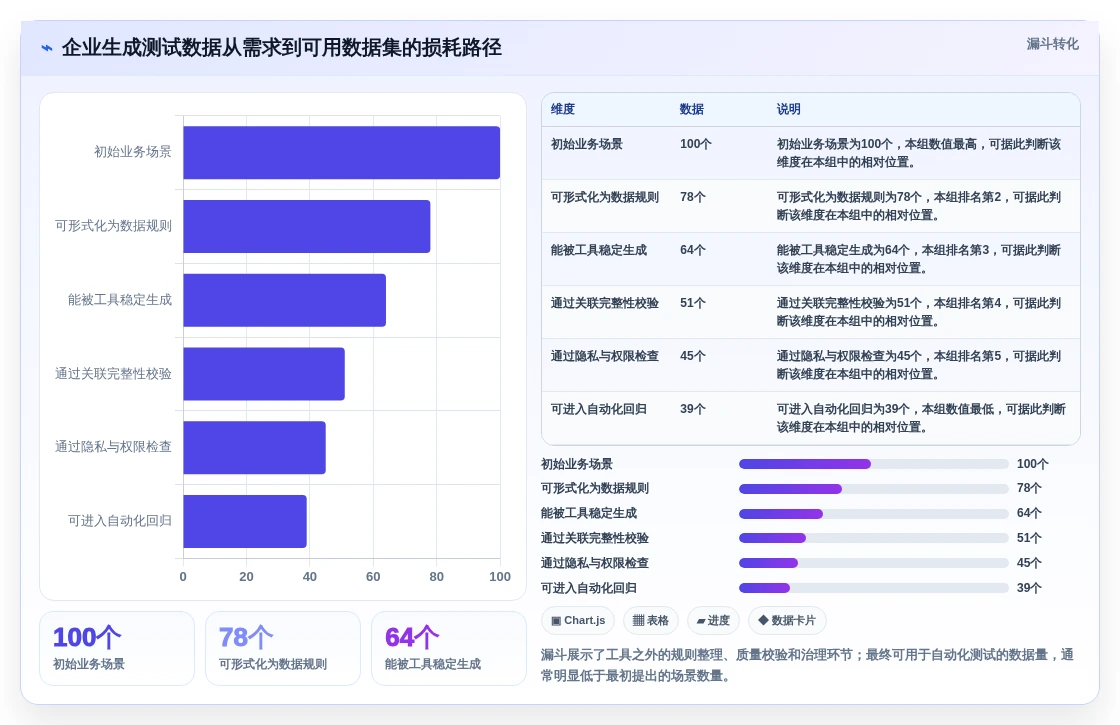The height and width of the screenshot is (725, 1120).
Task: Click the 说明 column header
Action: (789, 109)
